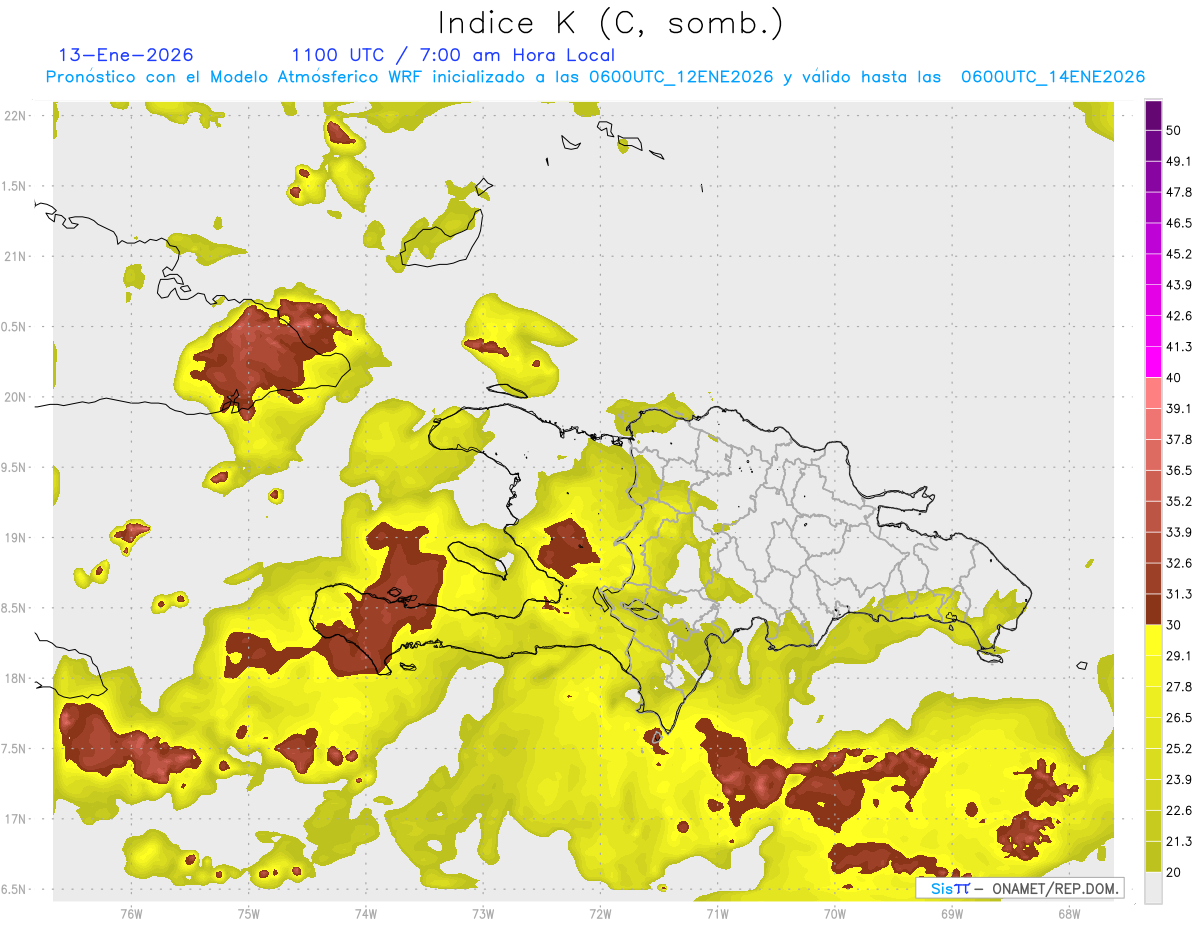Viewport: 1200px width, 927px height.
Task: Click the 'SisTT - ONAMET/REP.DOM.' credit label
Action: pyautogui.click(x=1020, y=888)
